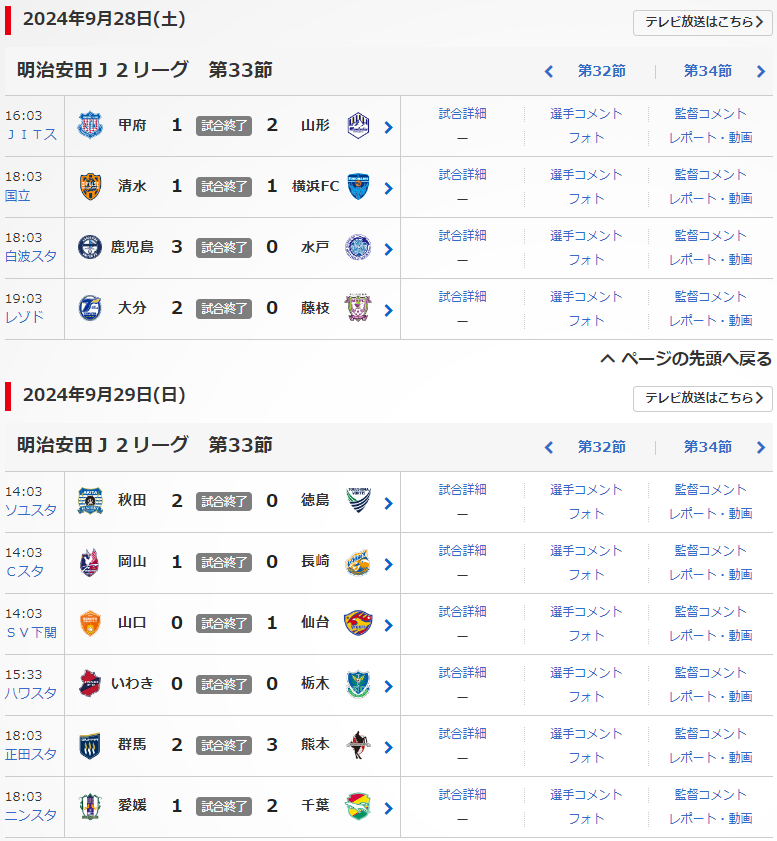Click the Kofu team crest icon

(x=91, y=126)
